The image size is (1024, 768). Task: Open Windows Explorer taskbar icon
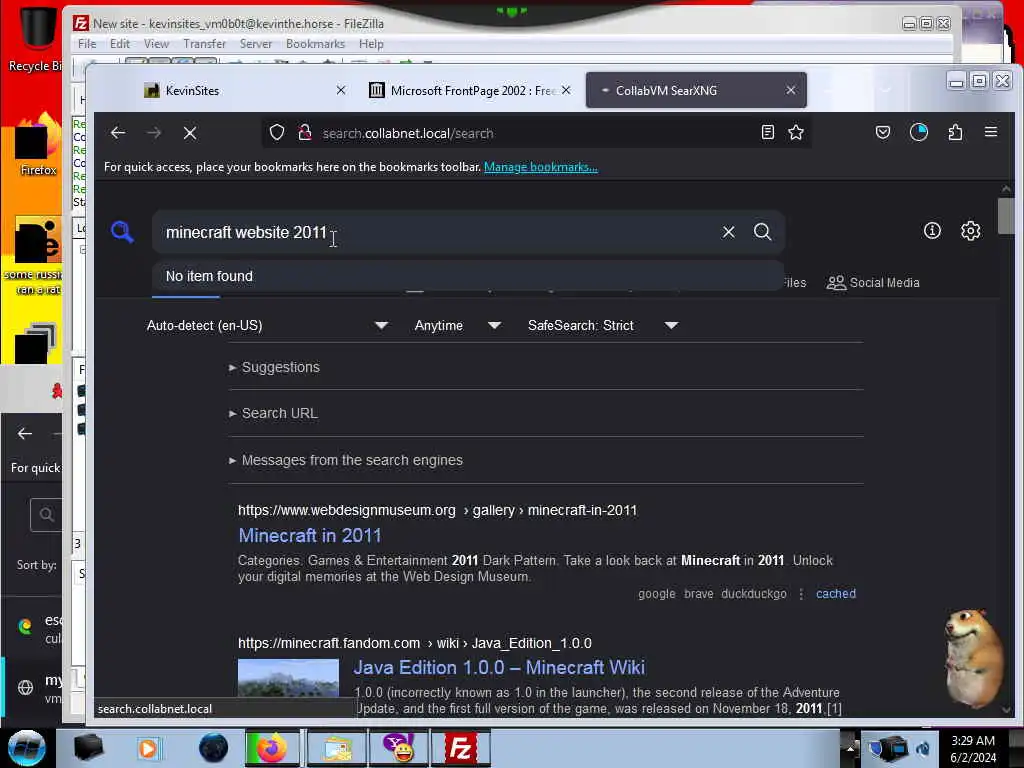(336, 748)
